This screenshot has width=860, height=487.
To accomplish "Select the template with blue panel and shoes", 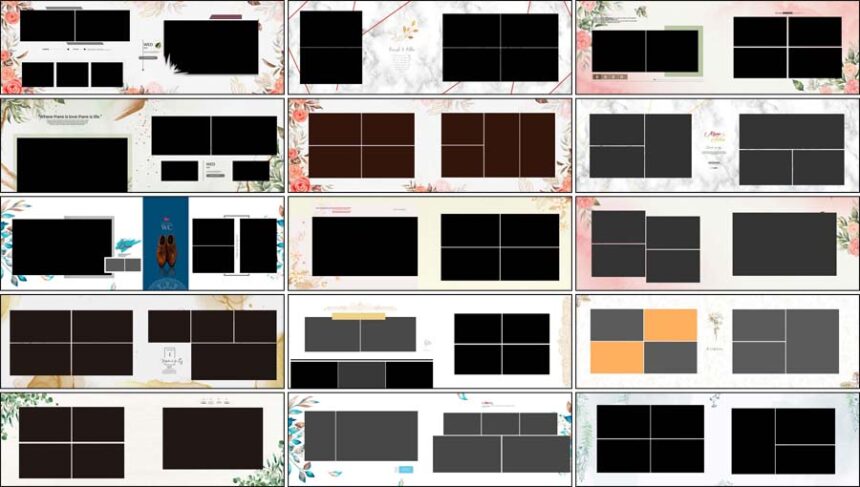I will tap(143, 244).
